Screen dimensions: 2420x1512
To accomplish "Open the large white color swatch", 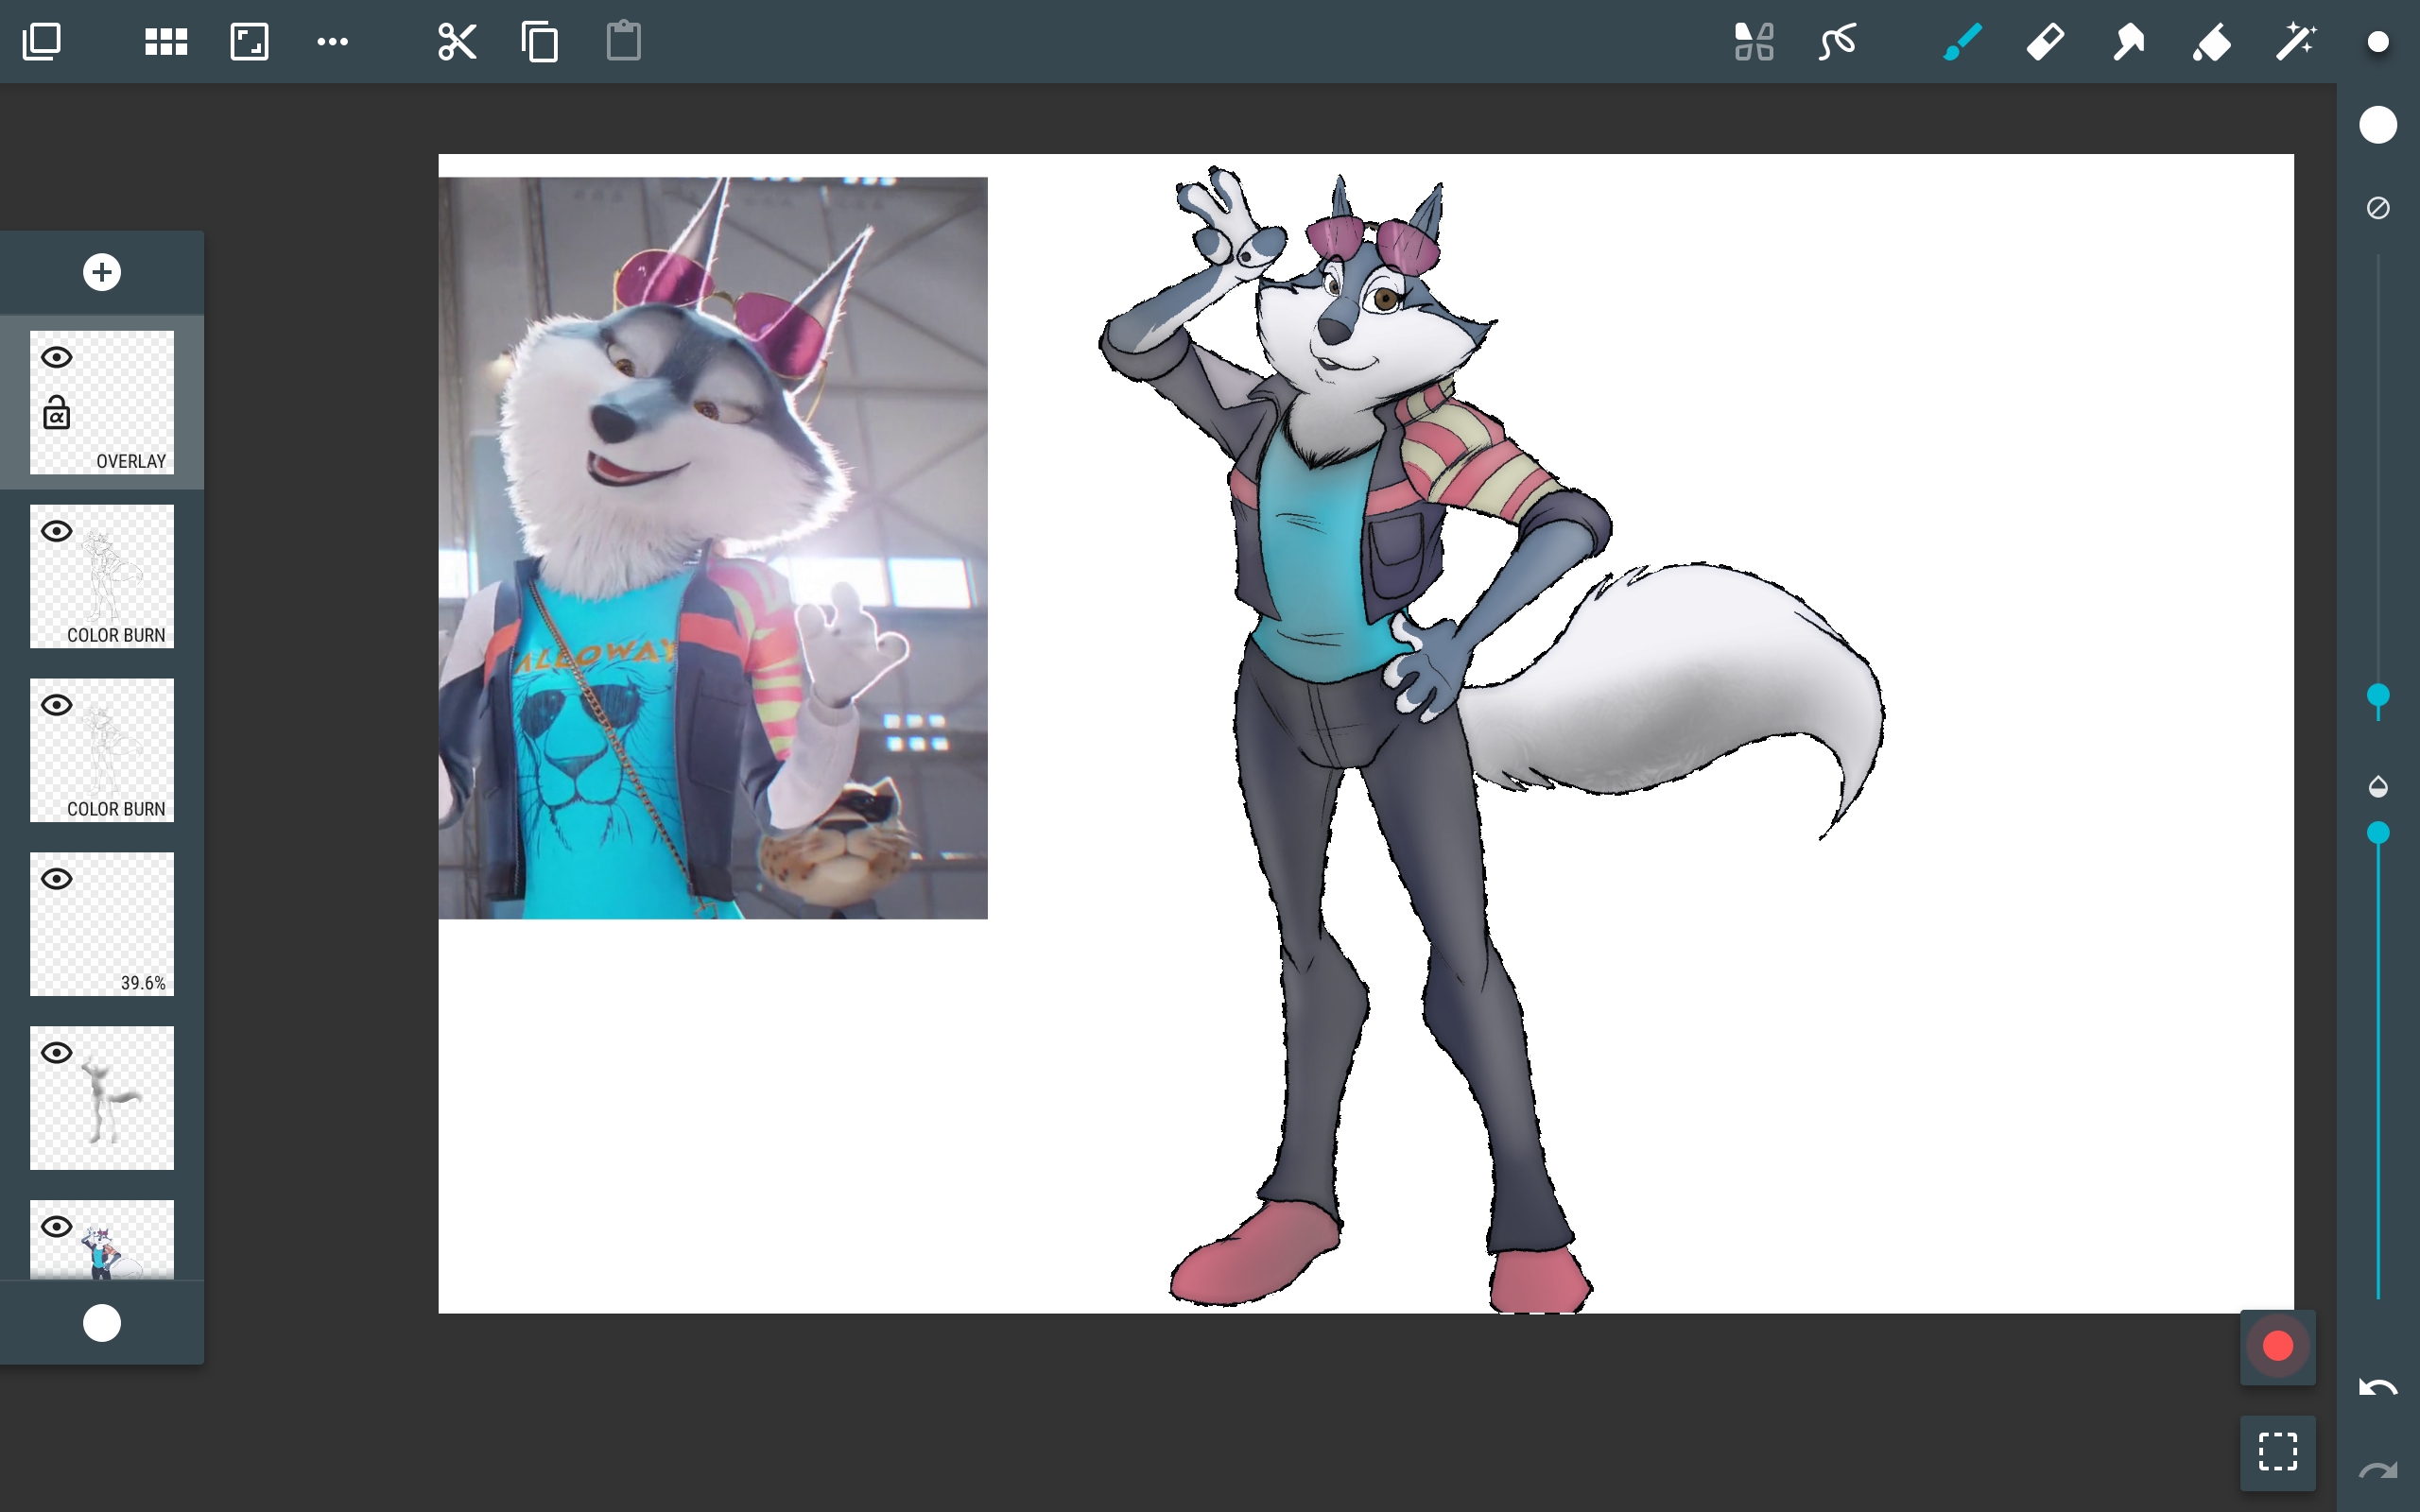I will coord(2378,125).
